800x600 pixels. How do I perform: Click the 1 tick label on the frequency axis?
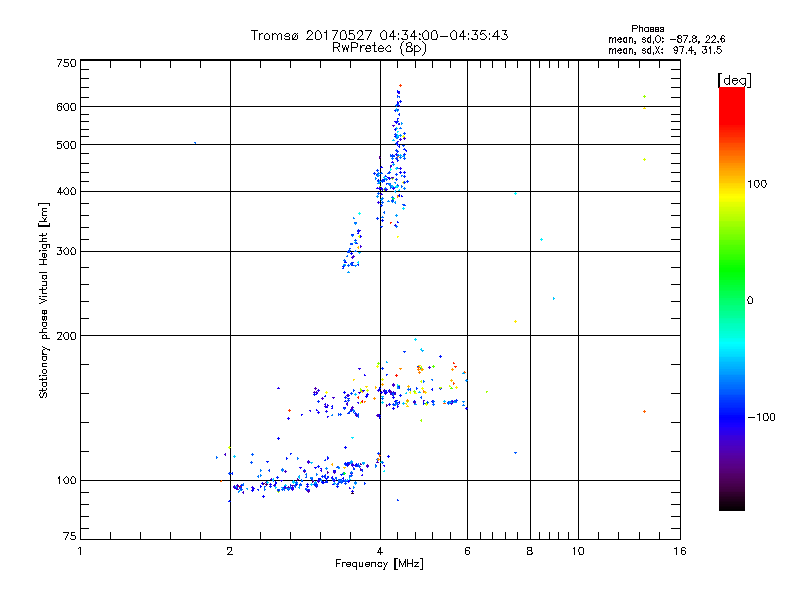point(80,551)
